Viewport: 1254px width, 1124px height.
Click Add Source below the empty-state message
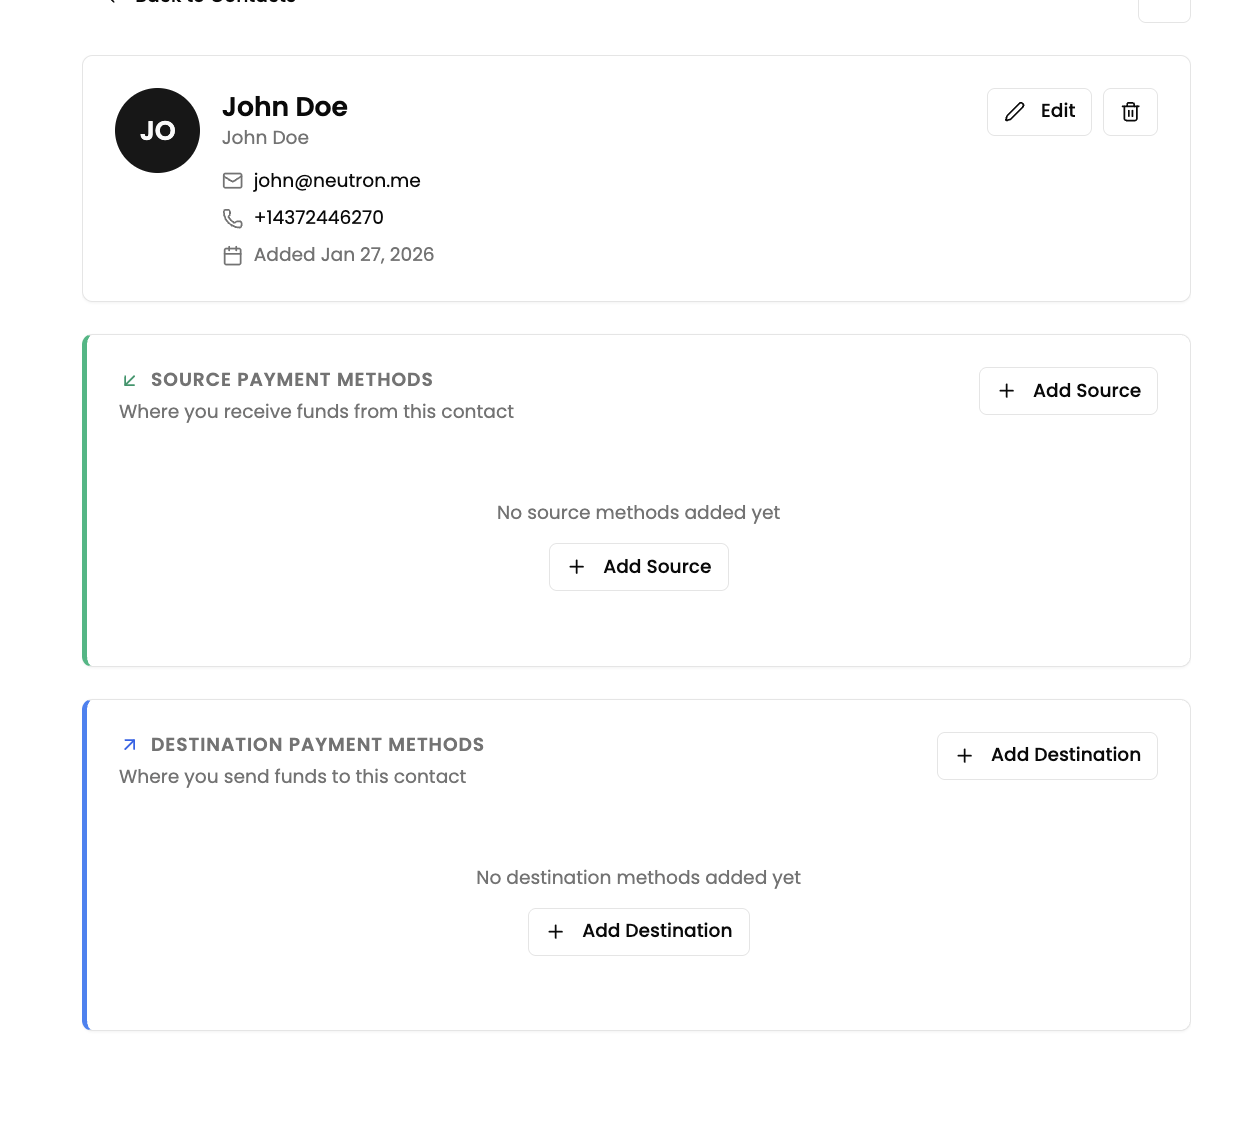click(x=639, y=567)
